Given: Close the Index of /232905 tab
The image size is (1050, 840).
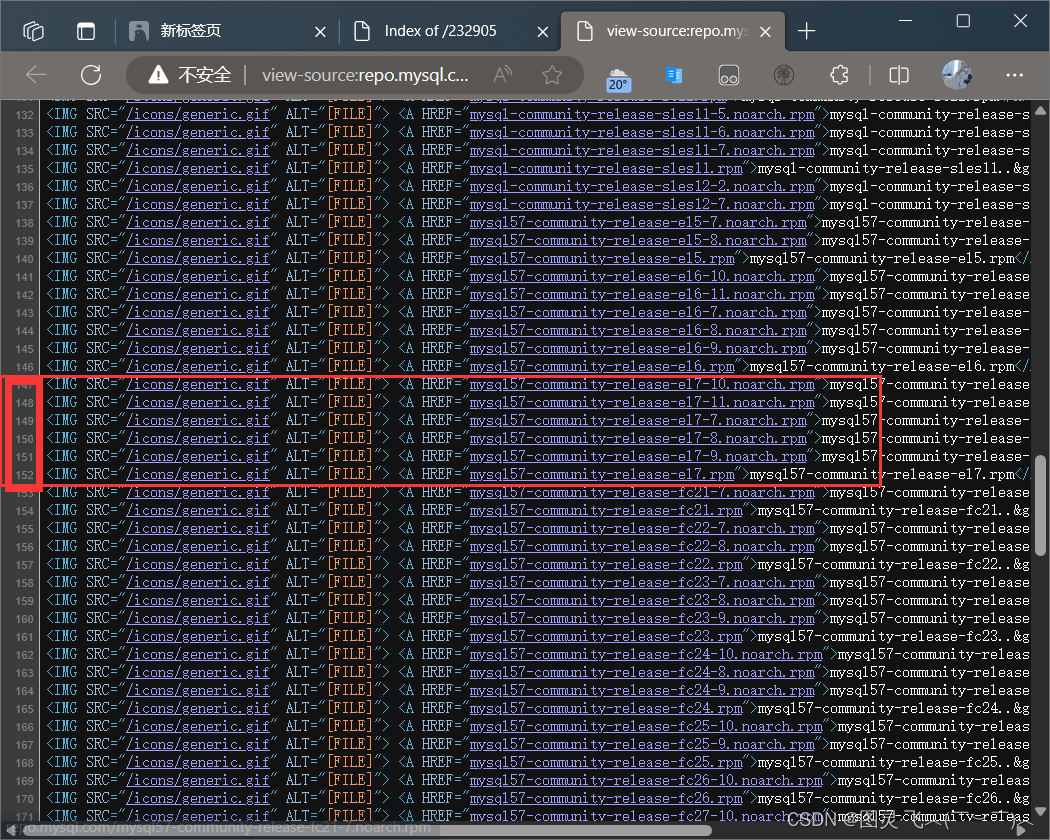Looking at the screenshot, I should 543,31.
